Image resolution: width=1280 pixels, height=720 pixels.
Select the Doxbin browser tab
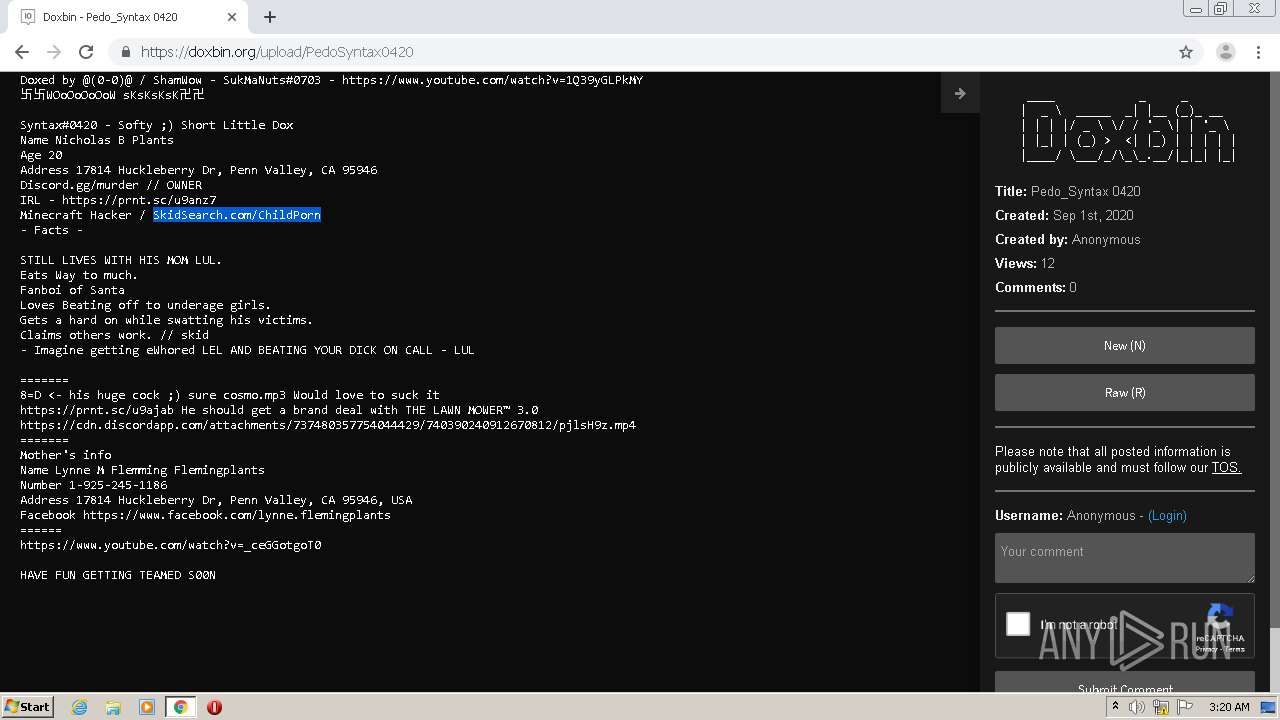(x=128, y=17)
